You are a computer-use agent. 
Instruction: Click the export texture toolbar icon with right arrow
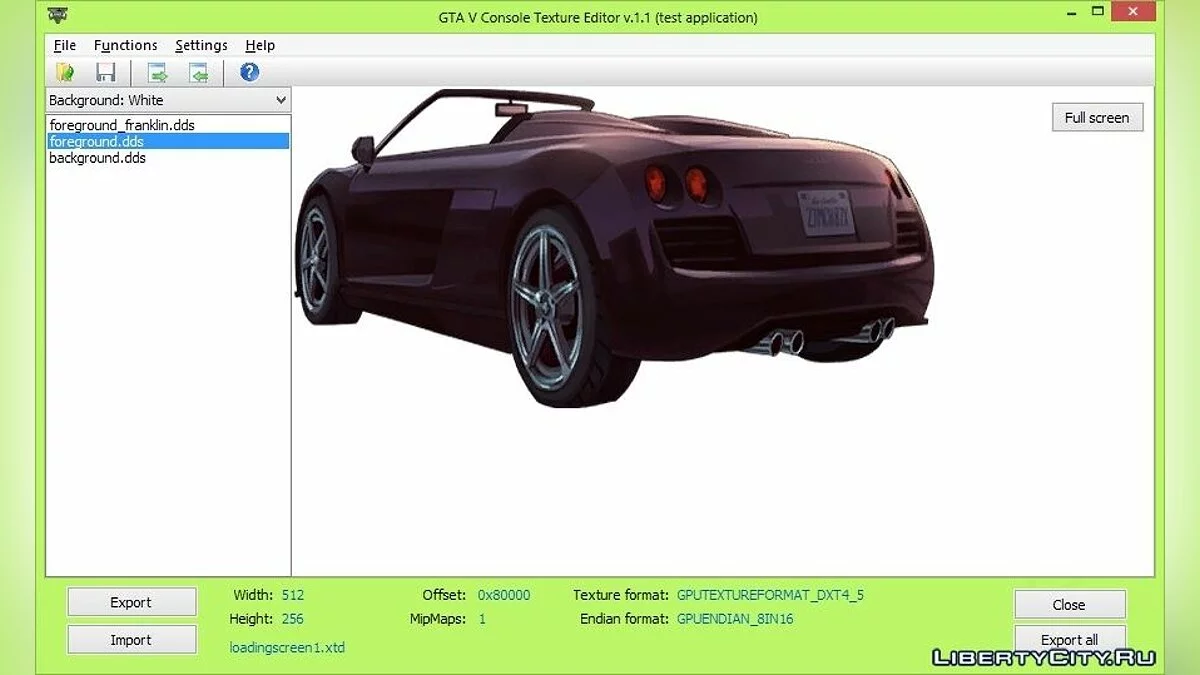(x=157, y=72)
